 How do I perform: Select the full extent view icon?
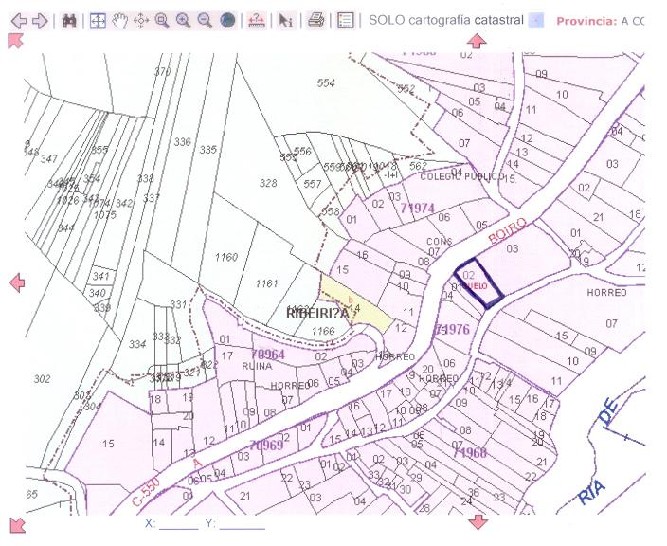coord(98,20)
